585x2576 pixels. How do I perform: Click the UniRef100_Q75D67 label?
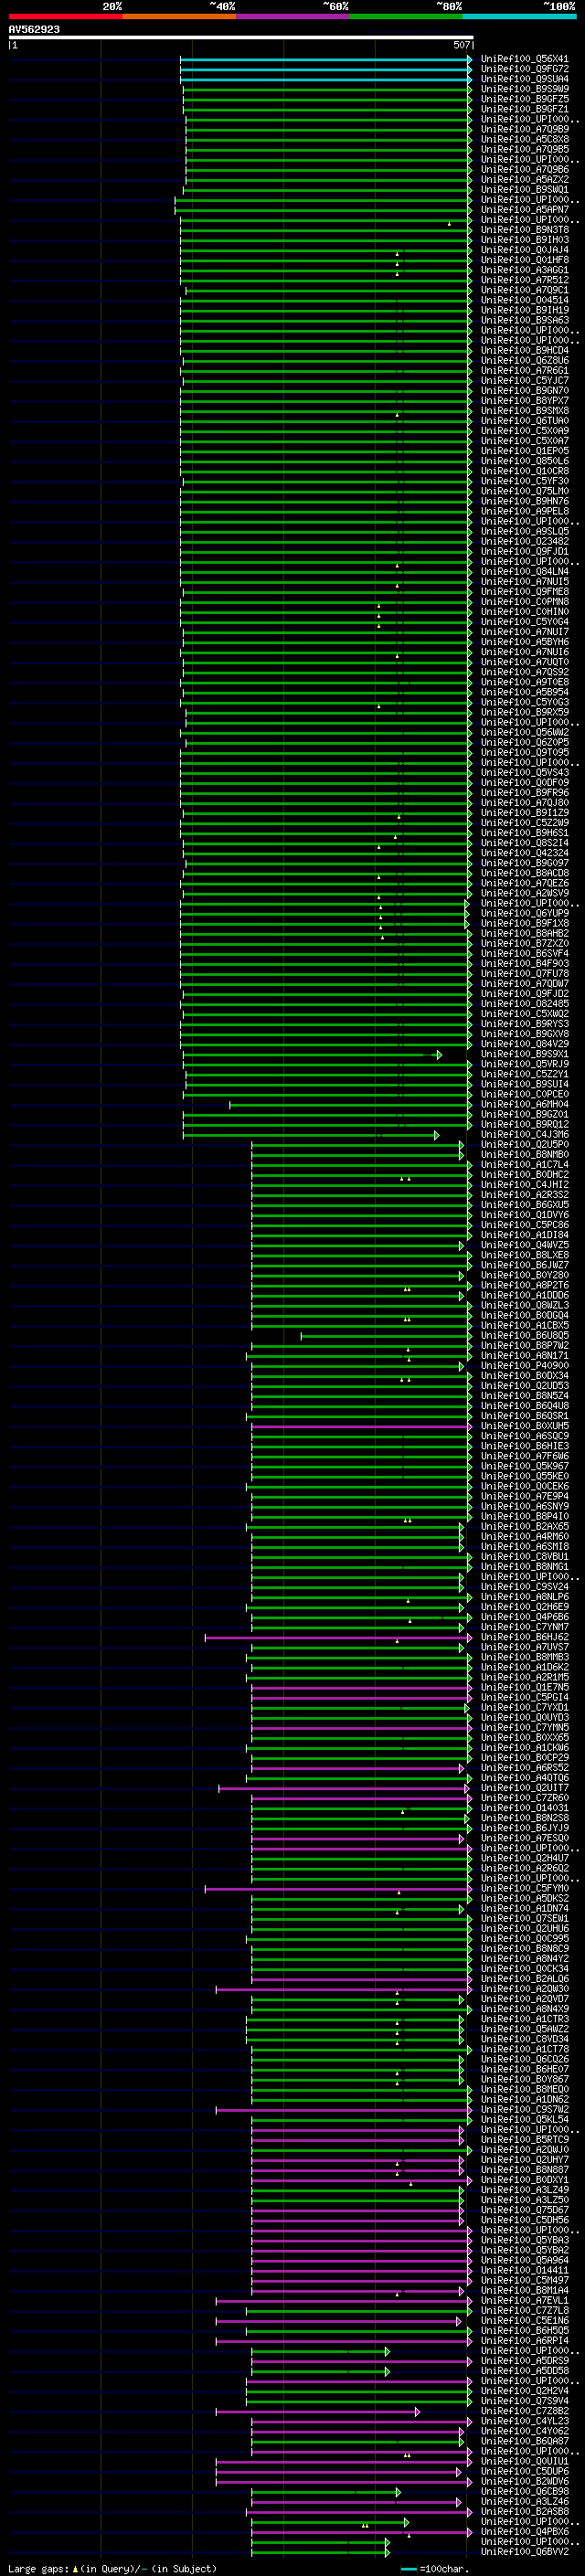[525, 2210]
